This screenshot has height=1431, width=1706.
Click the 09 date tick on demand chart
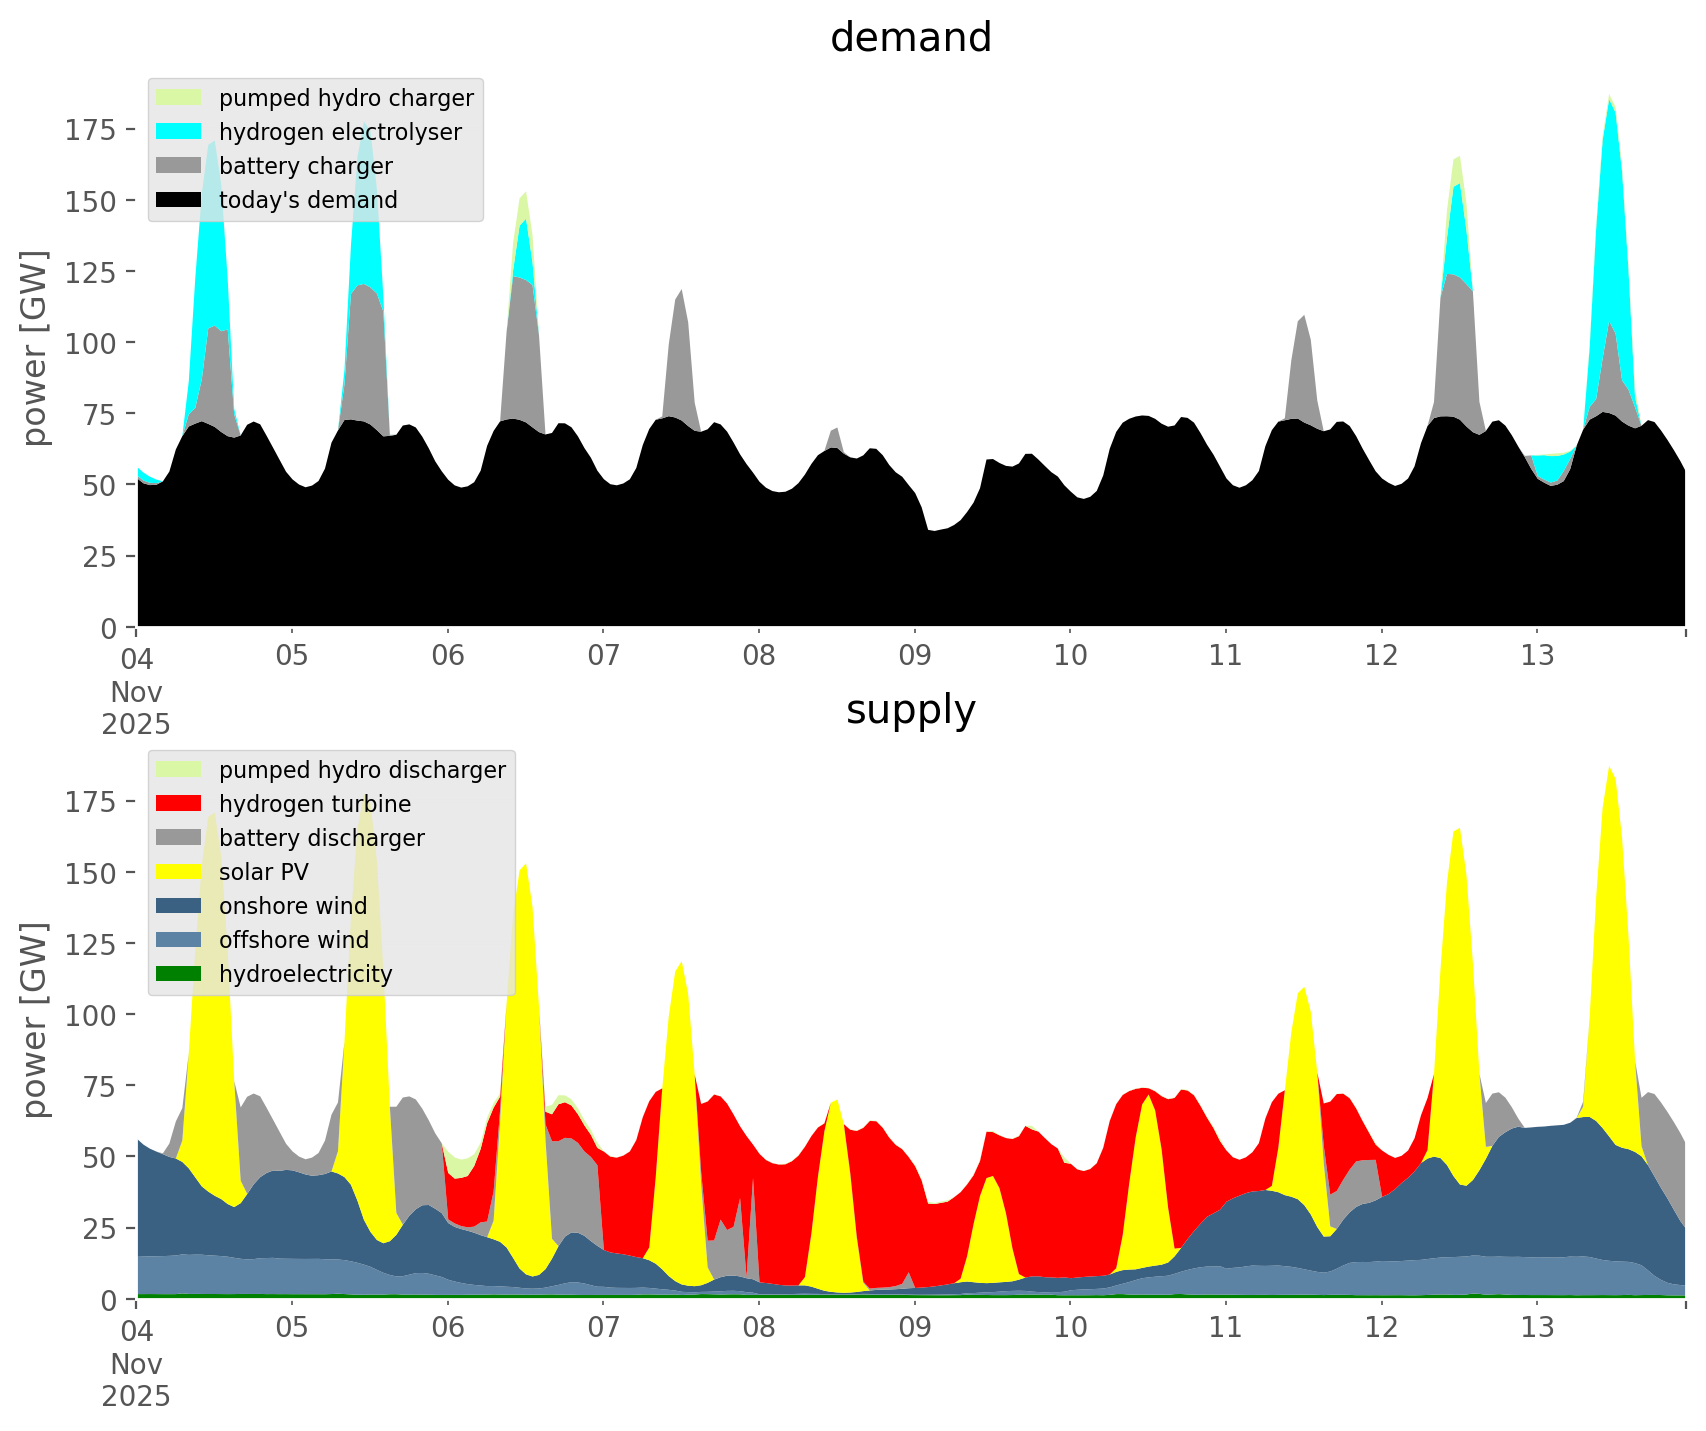click(x=914, y=656)
